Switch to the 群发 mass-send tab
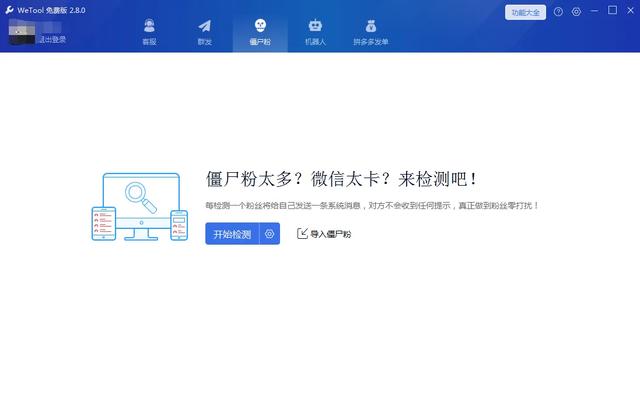 point(204,32)
